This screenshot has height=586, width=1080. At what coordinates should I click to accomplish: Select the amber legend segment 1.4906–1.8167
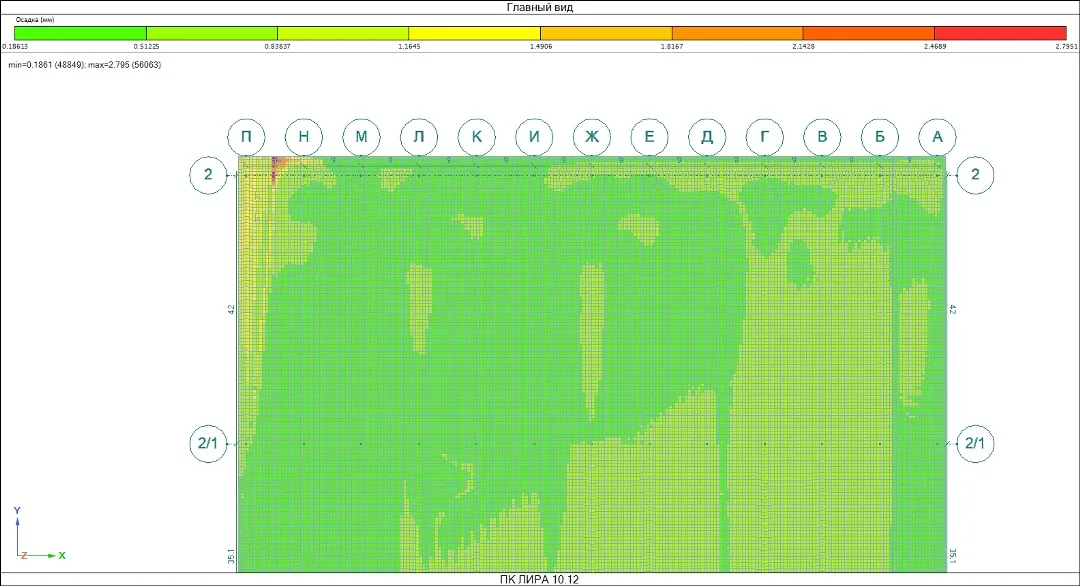tap(606, 32)
